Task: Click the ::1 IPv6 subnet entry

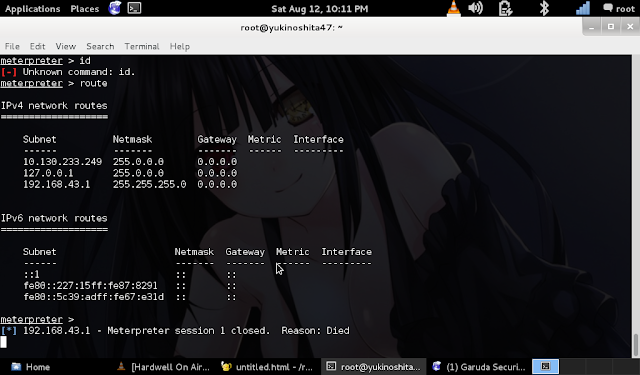Action: coord(31,274)
